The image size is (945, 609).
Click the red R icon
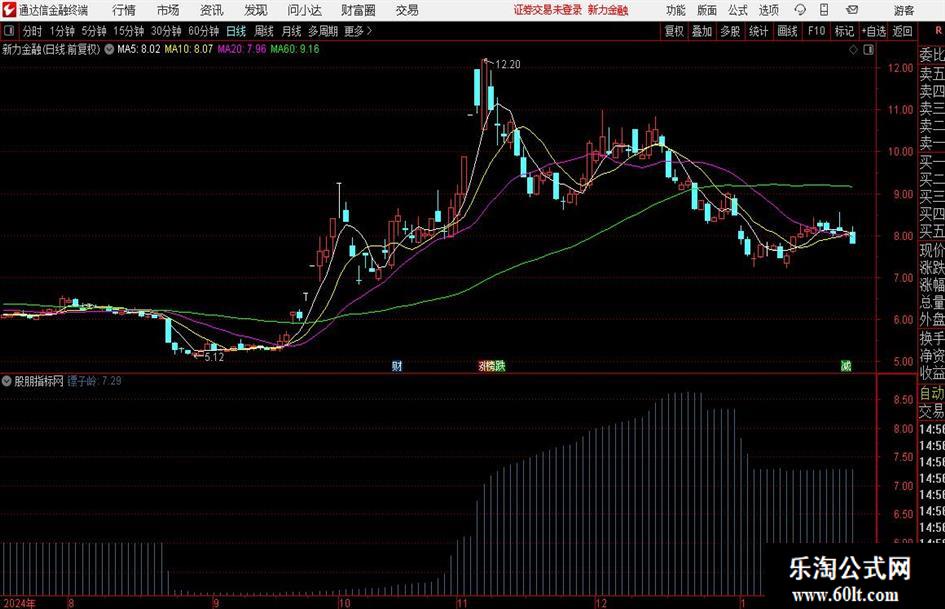coord(938,31)
